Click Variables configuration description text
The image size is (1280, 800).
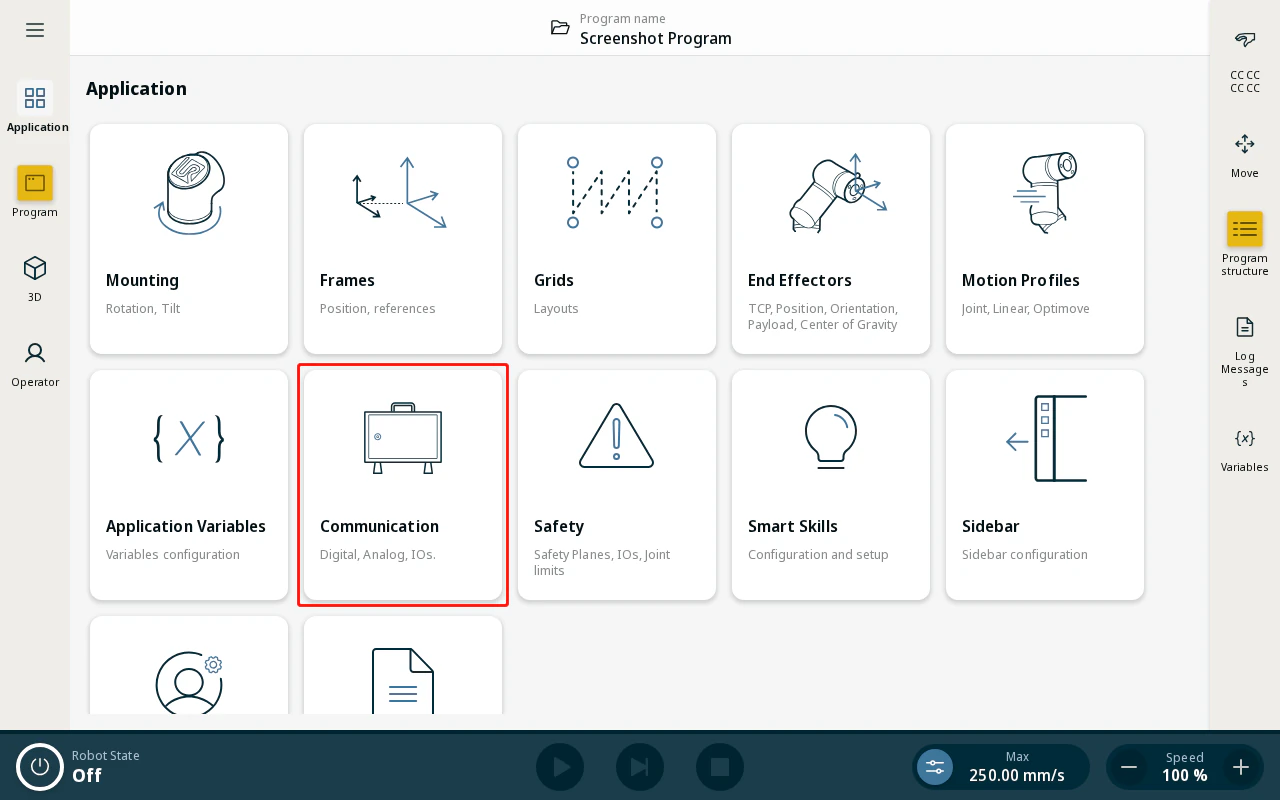pyautogui.click(x=173, y=555)
